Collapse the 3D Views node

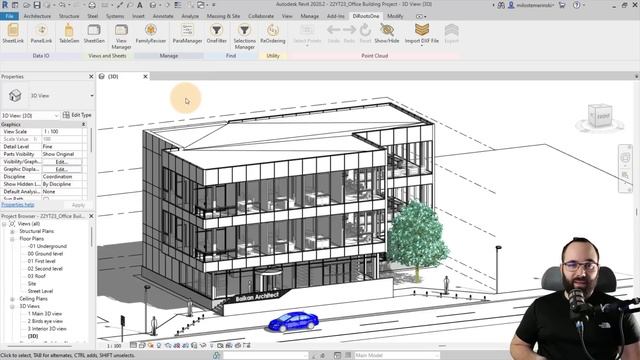pos(12,306)
